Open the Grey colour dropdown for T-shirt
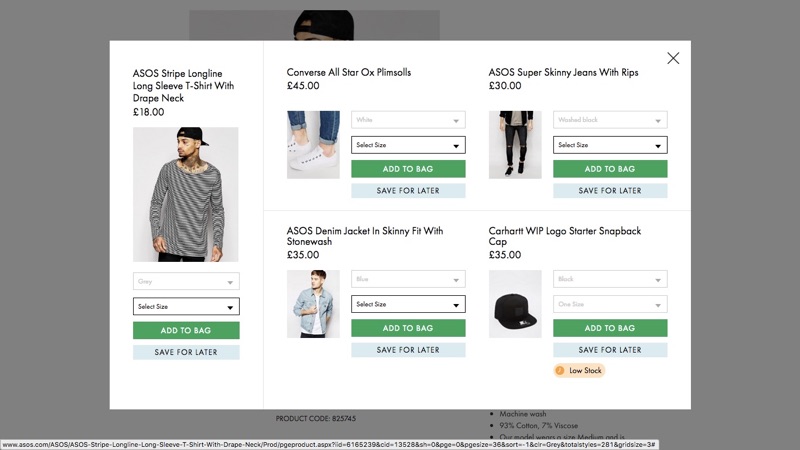This screenshot has height=450, width=800. click(186, 282)
